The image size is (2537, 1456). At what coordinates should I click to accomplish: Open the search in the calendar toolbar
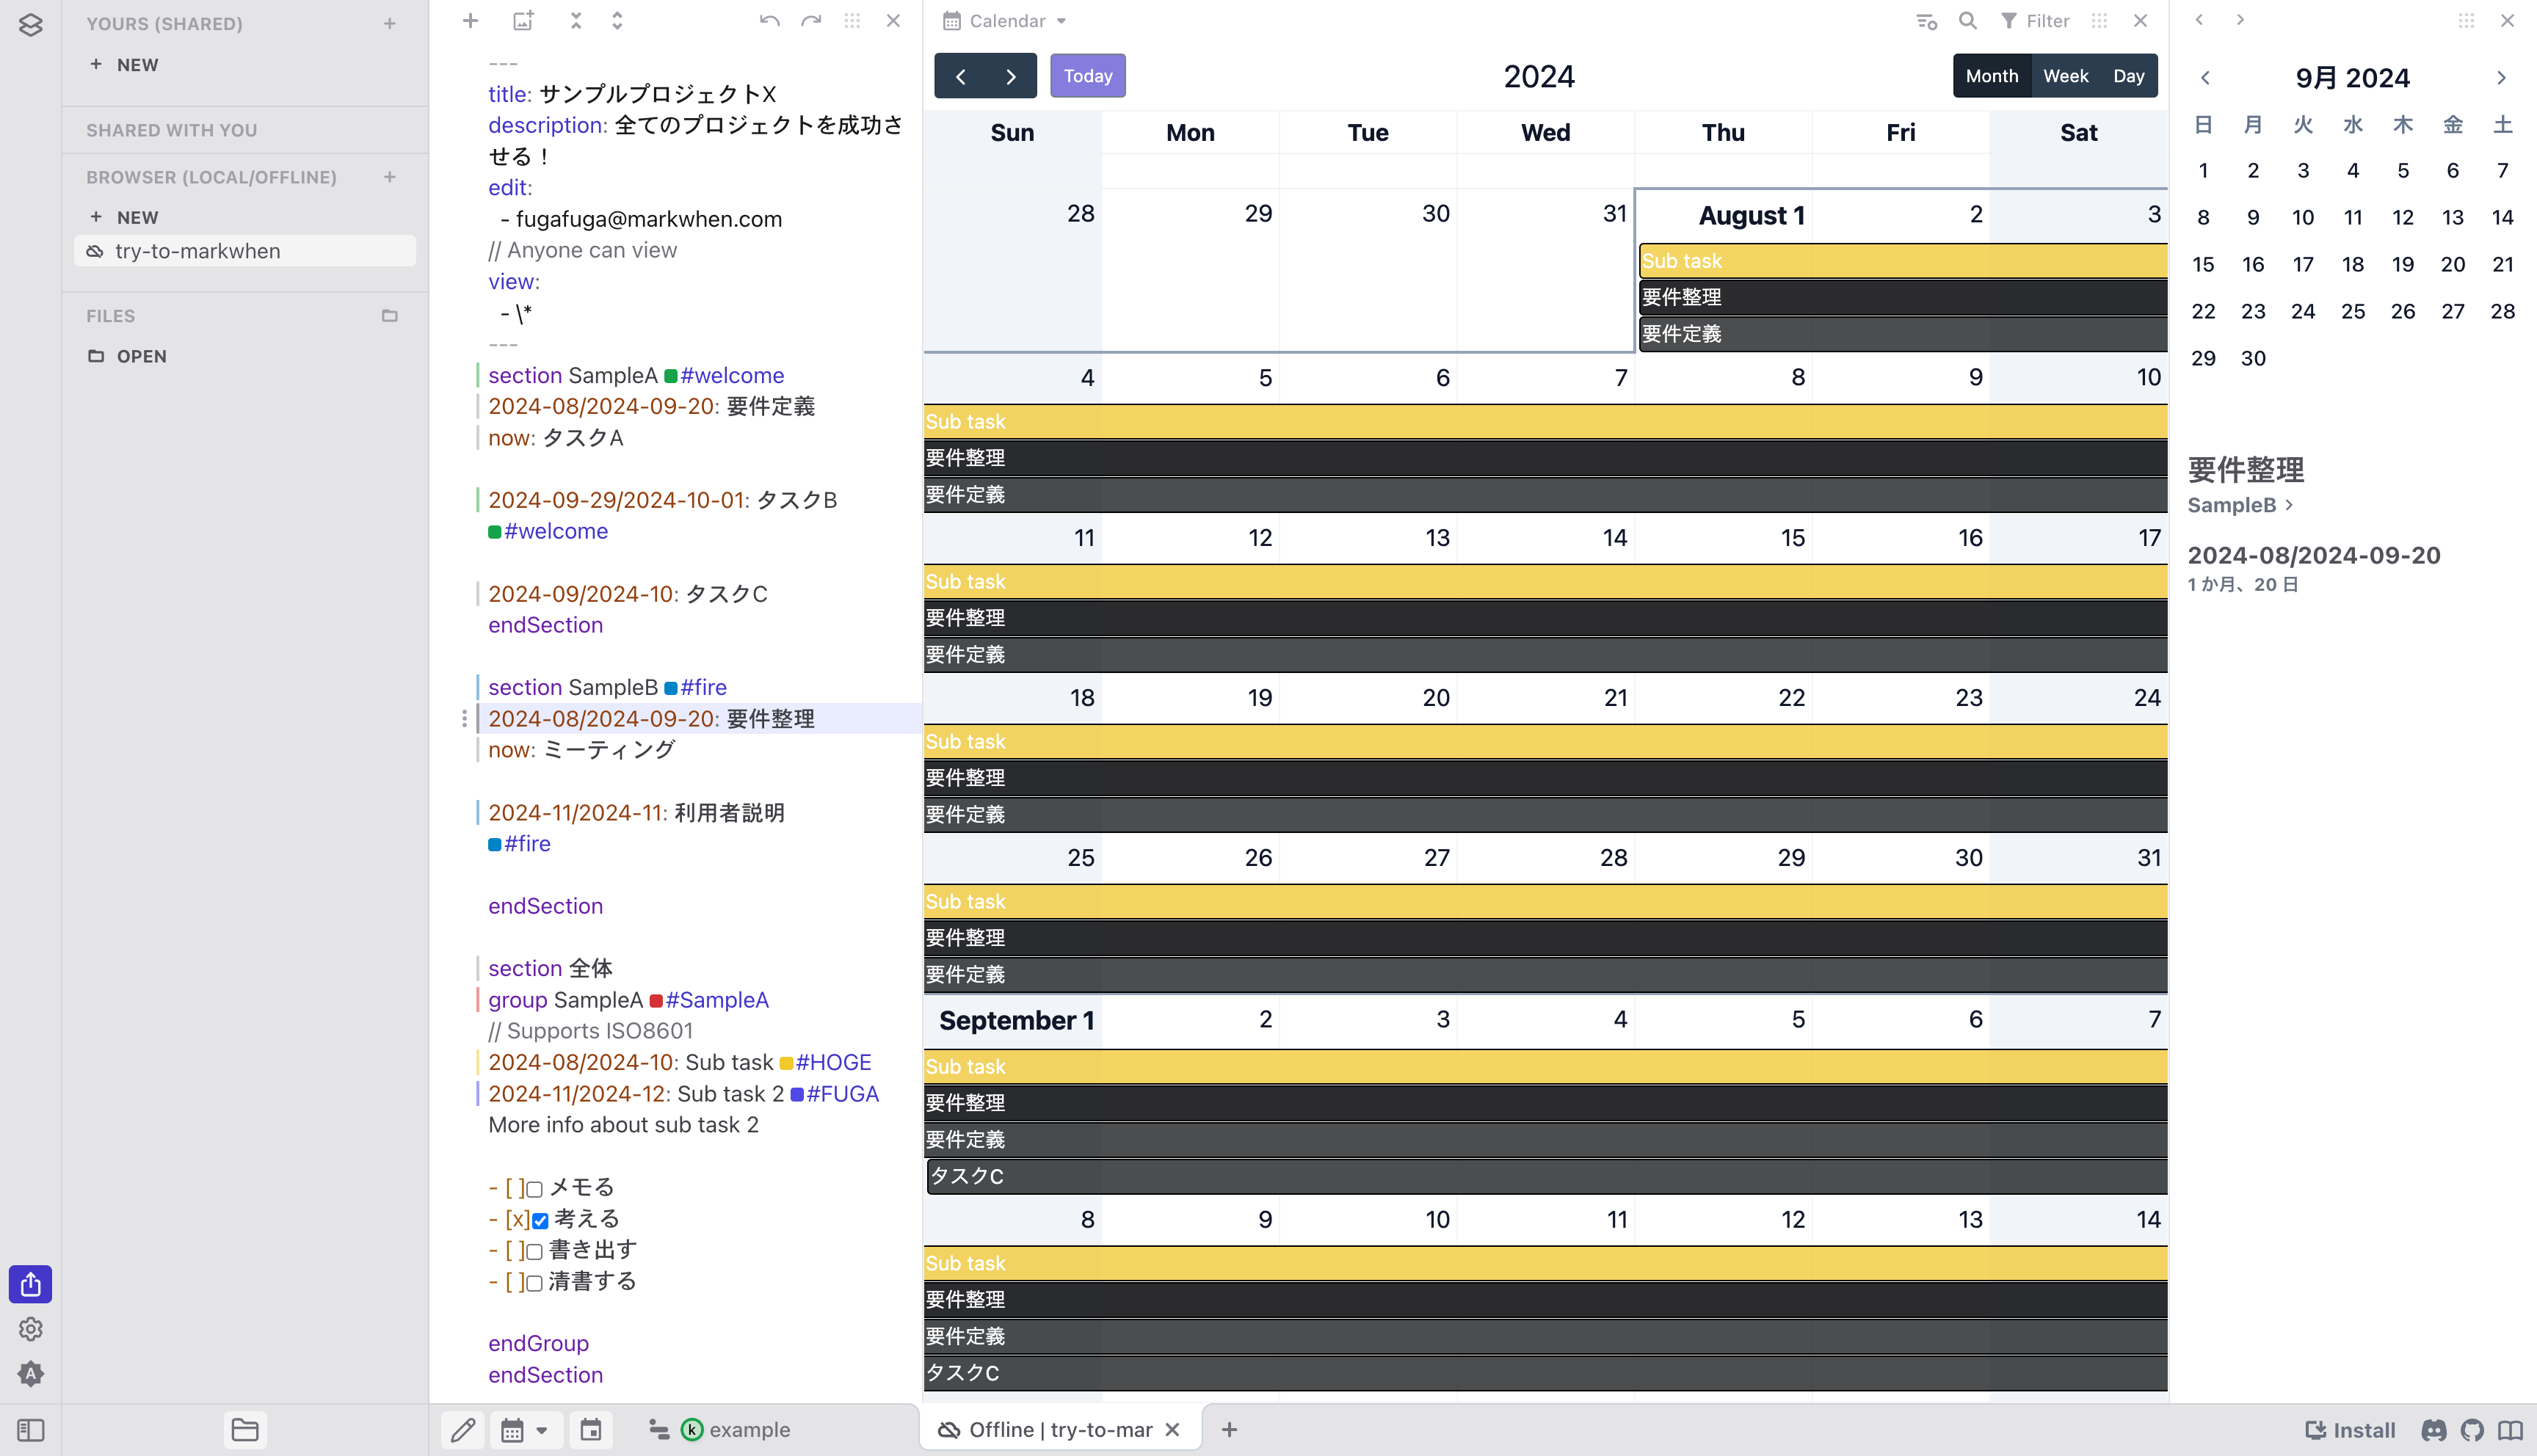[x=1967, y=20]
